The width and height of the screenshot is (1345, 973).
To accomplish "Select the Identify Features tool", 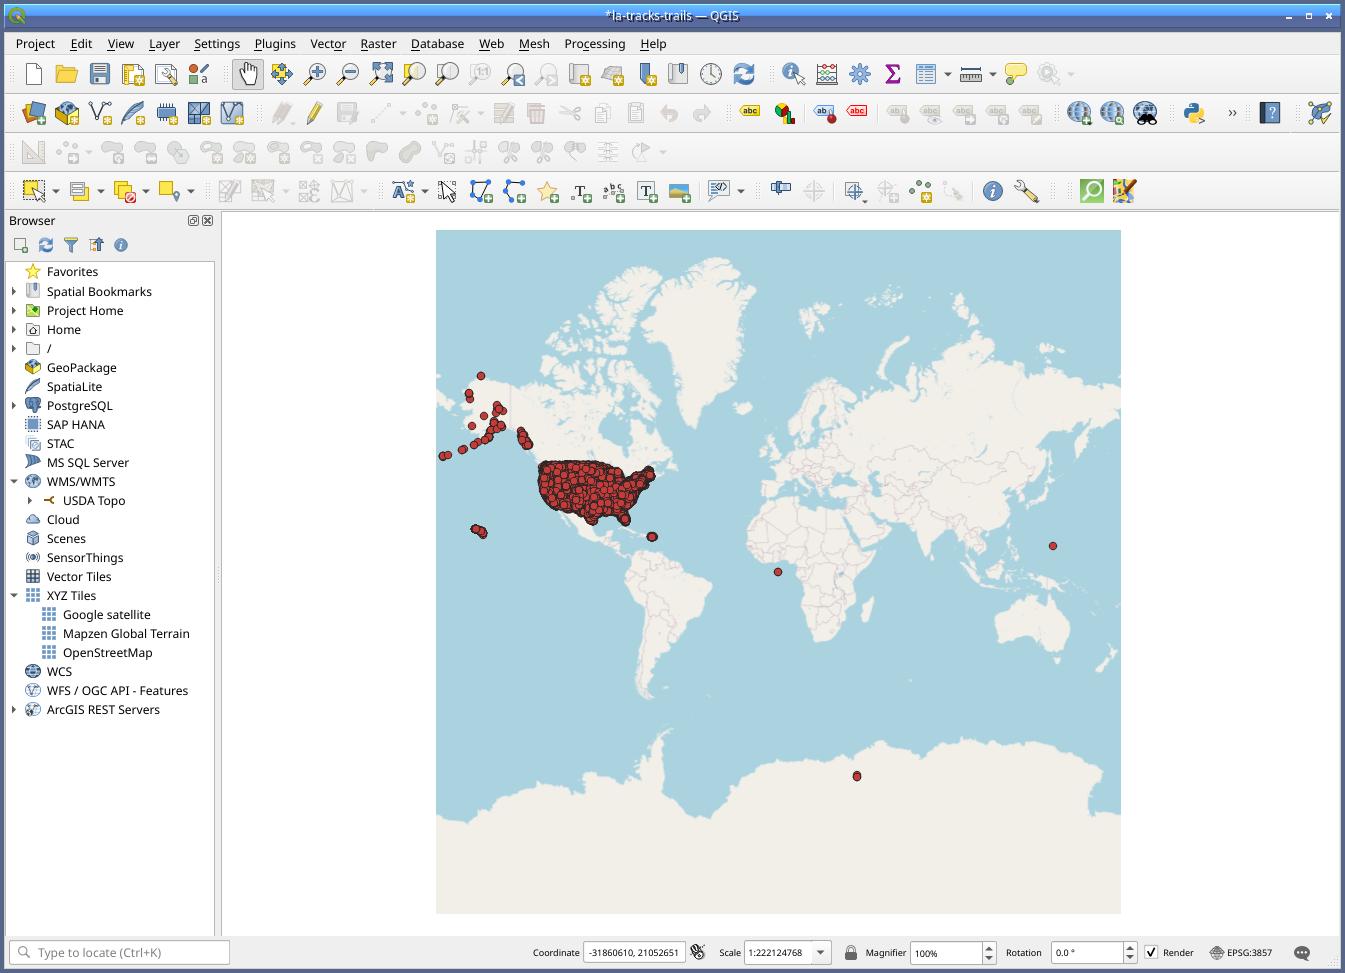I will click(793, 74).
